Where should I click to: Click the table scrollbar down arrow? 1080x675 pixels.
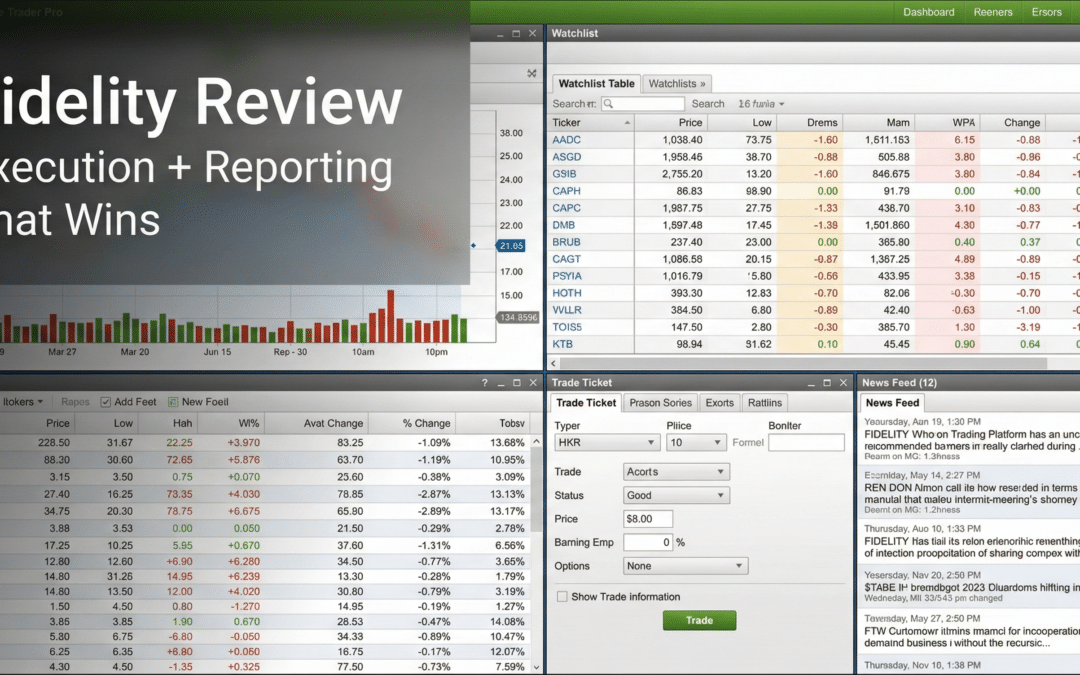coord(537,667)
